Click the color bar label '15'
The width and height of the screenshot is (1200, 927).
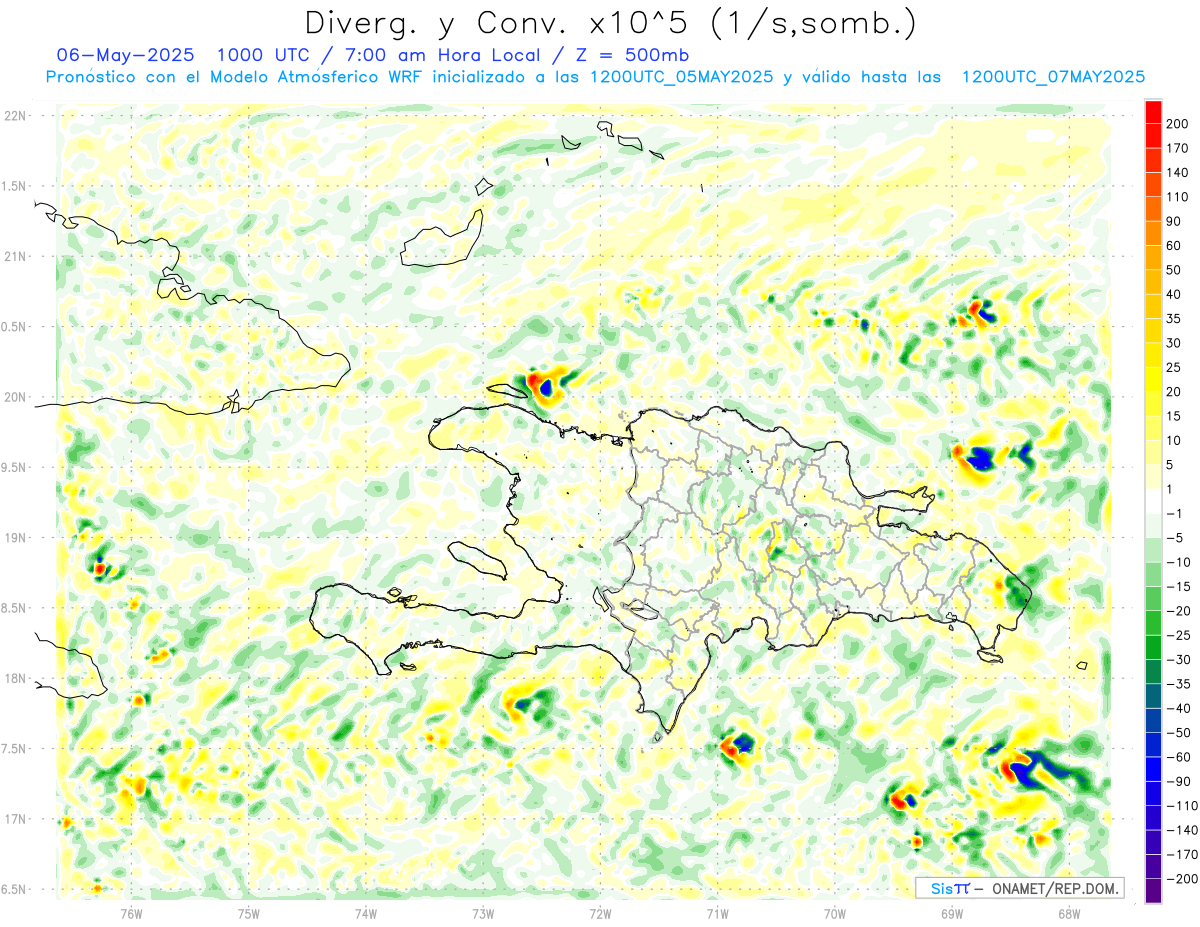[x=1175, y=416]
